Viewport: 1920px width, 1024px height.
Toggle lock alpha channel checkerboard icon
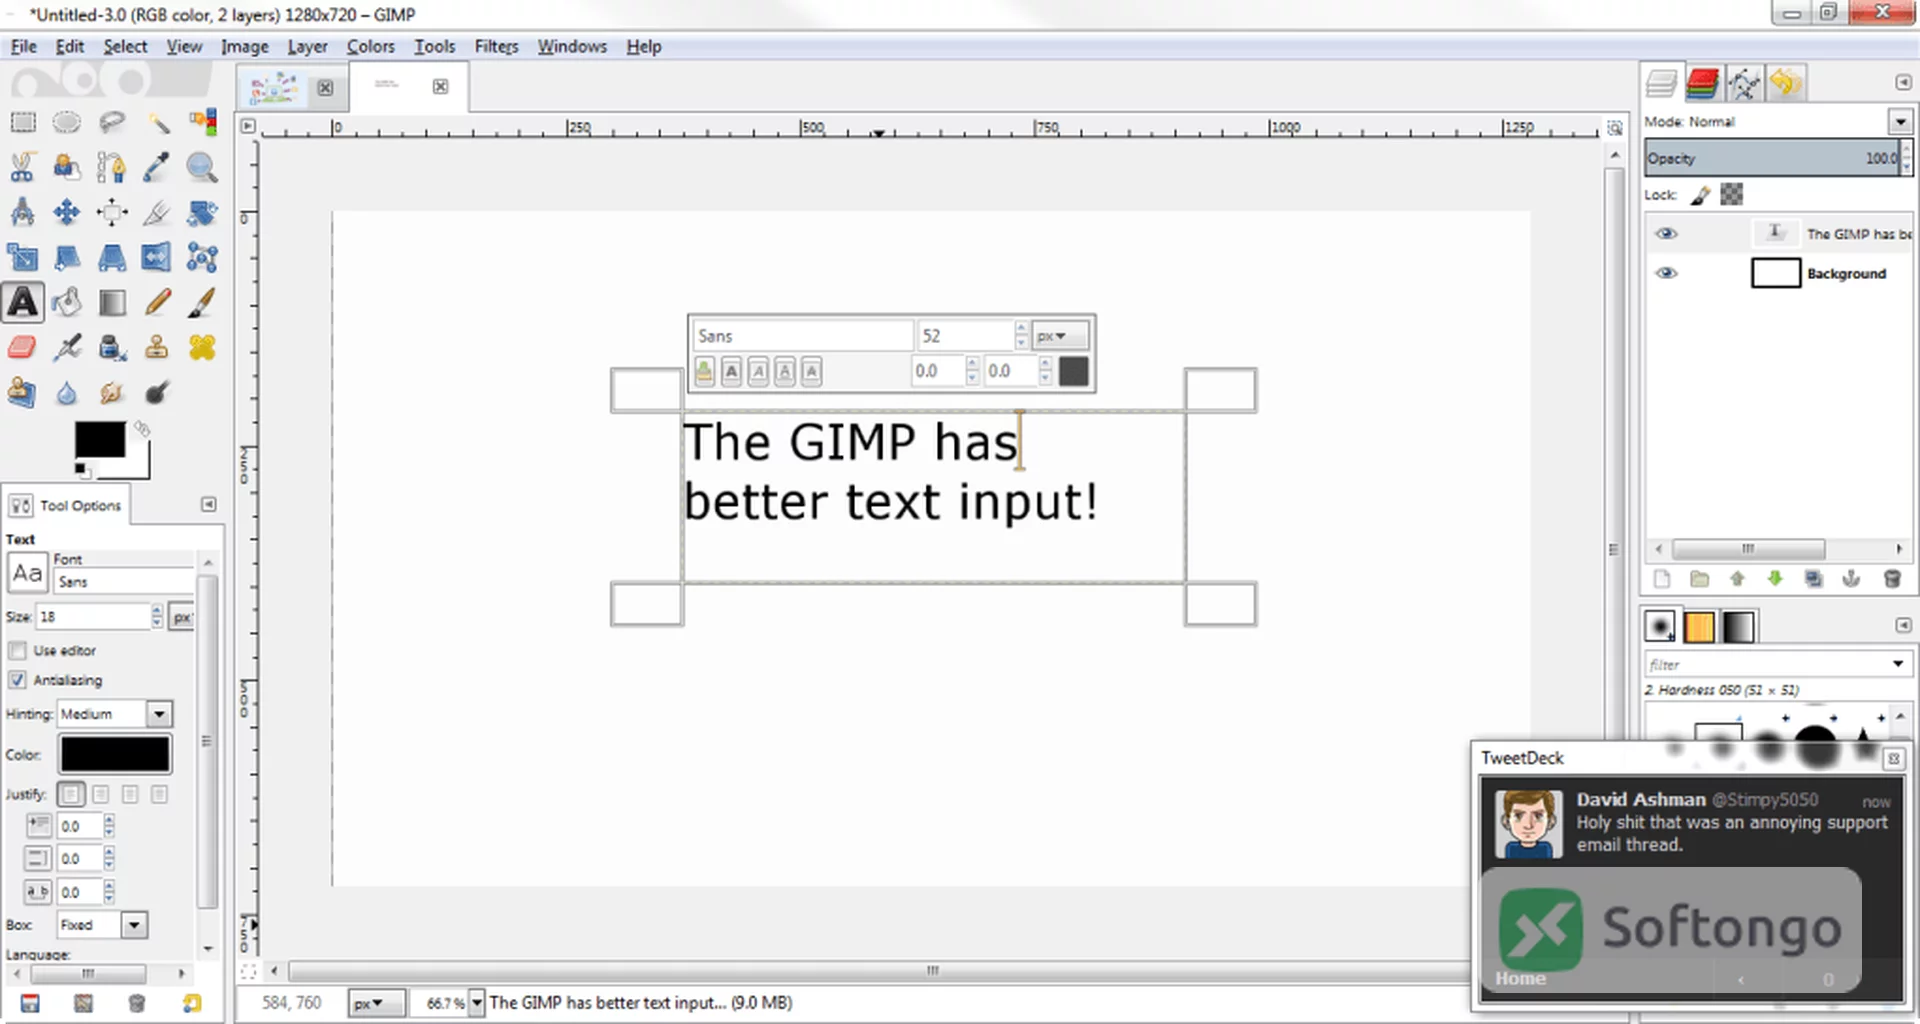[1732, 195]
